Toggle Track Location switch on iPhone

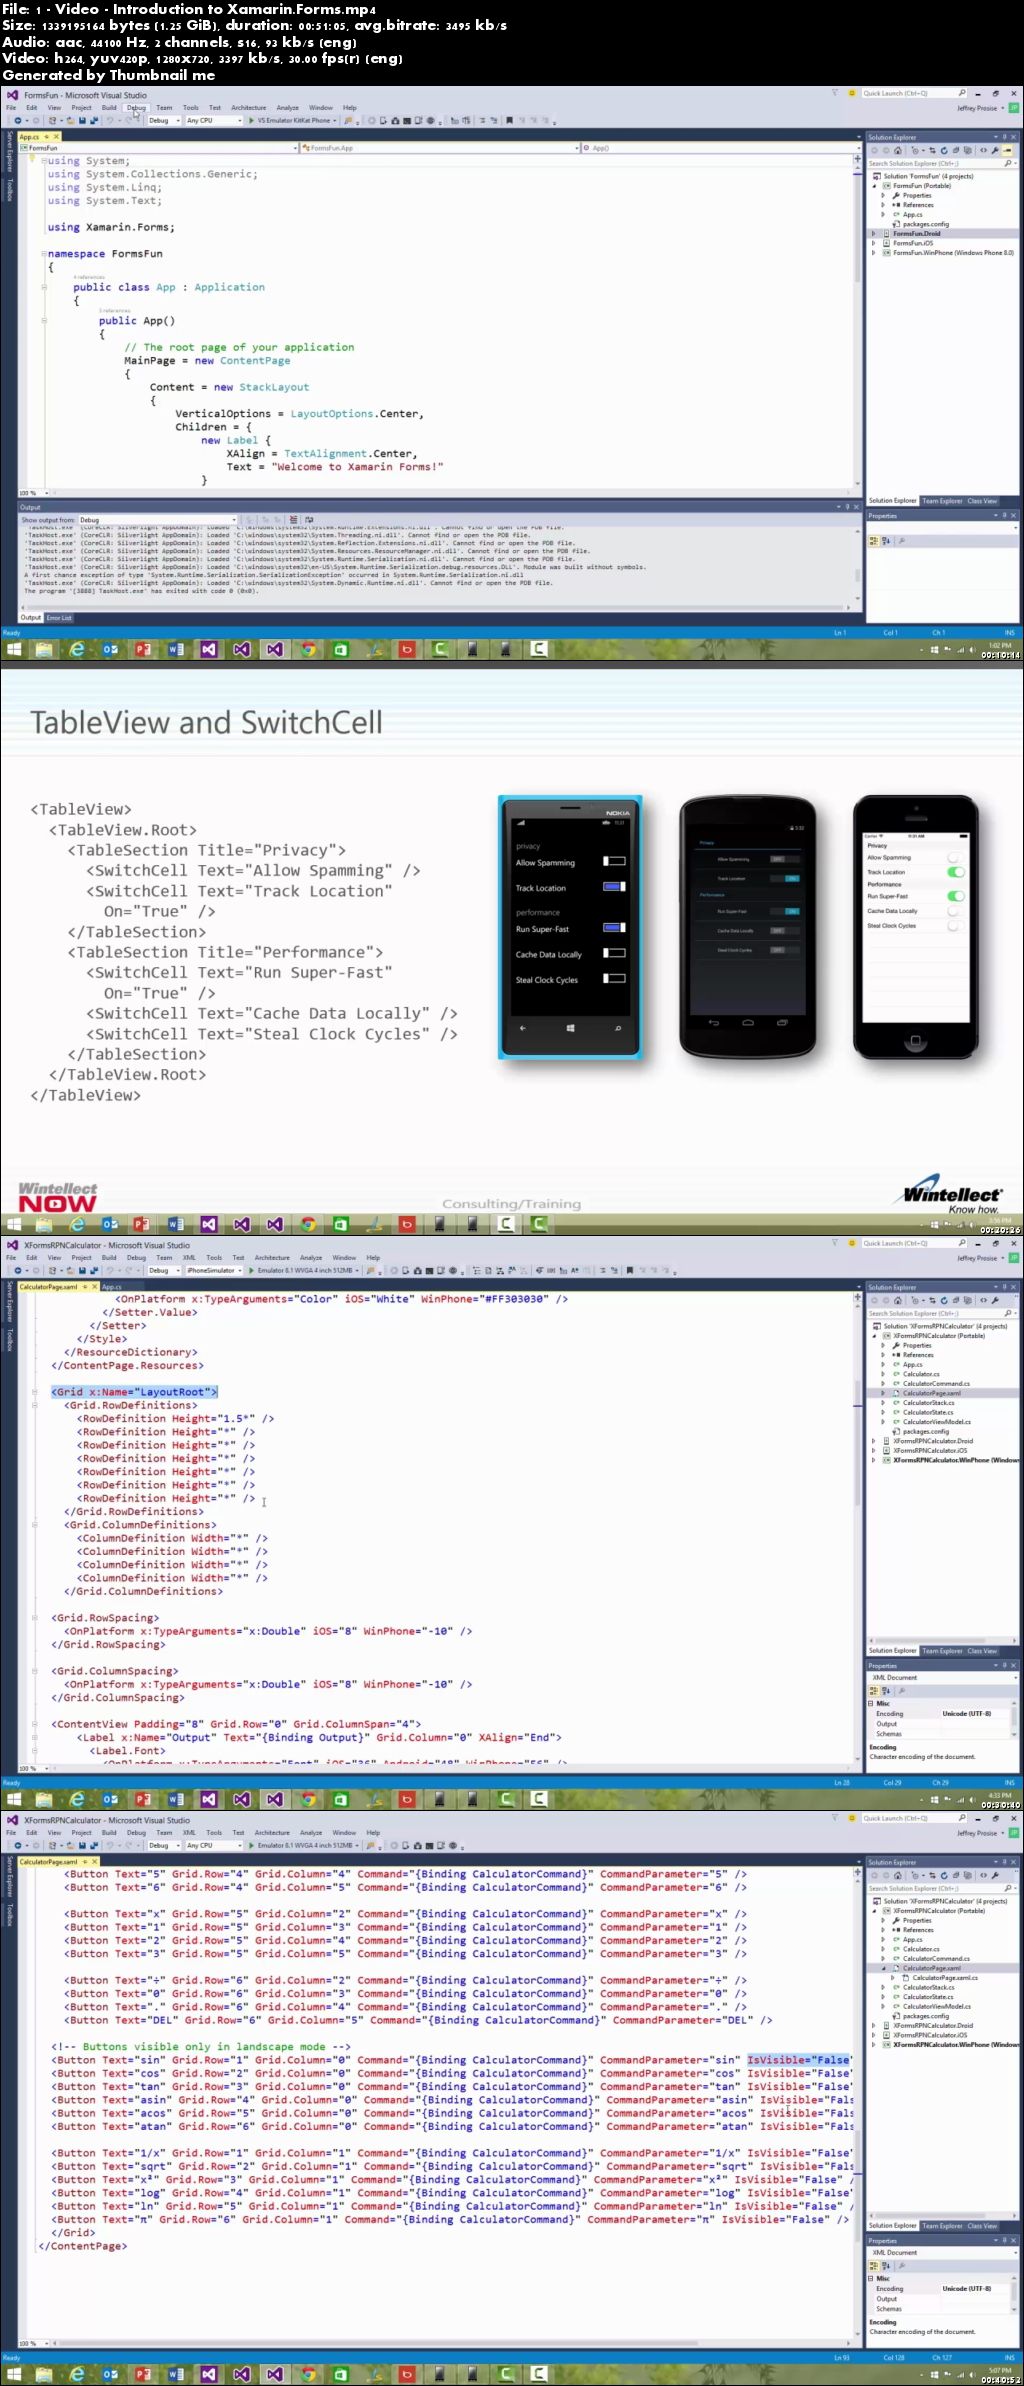[955, 872]
